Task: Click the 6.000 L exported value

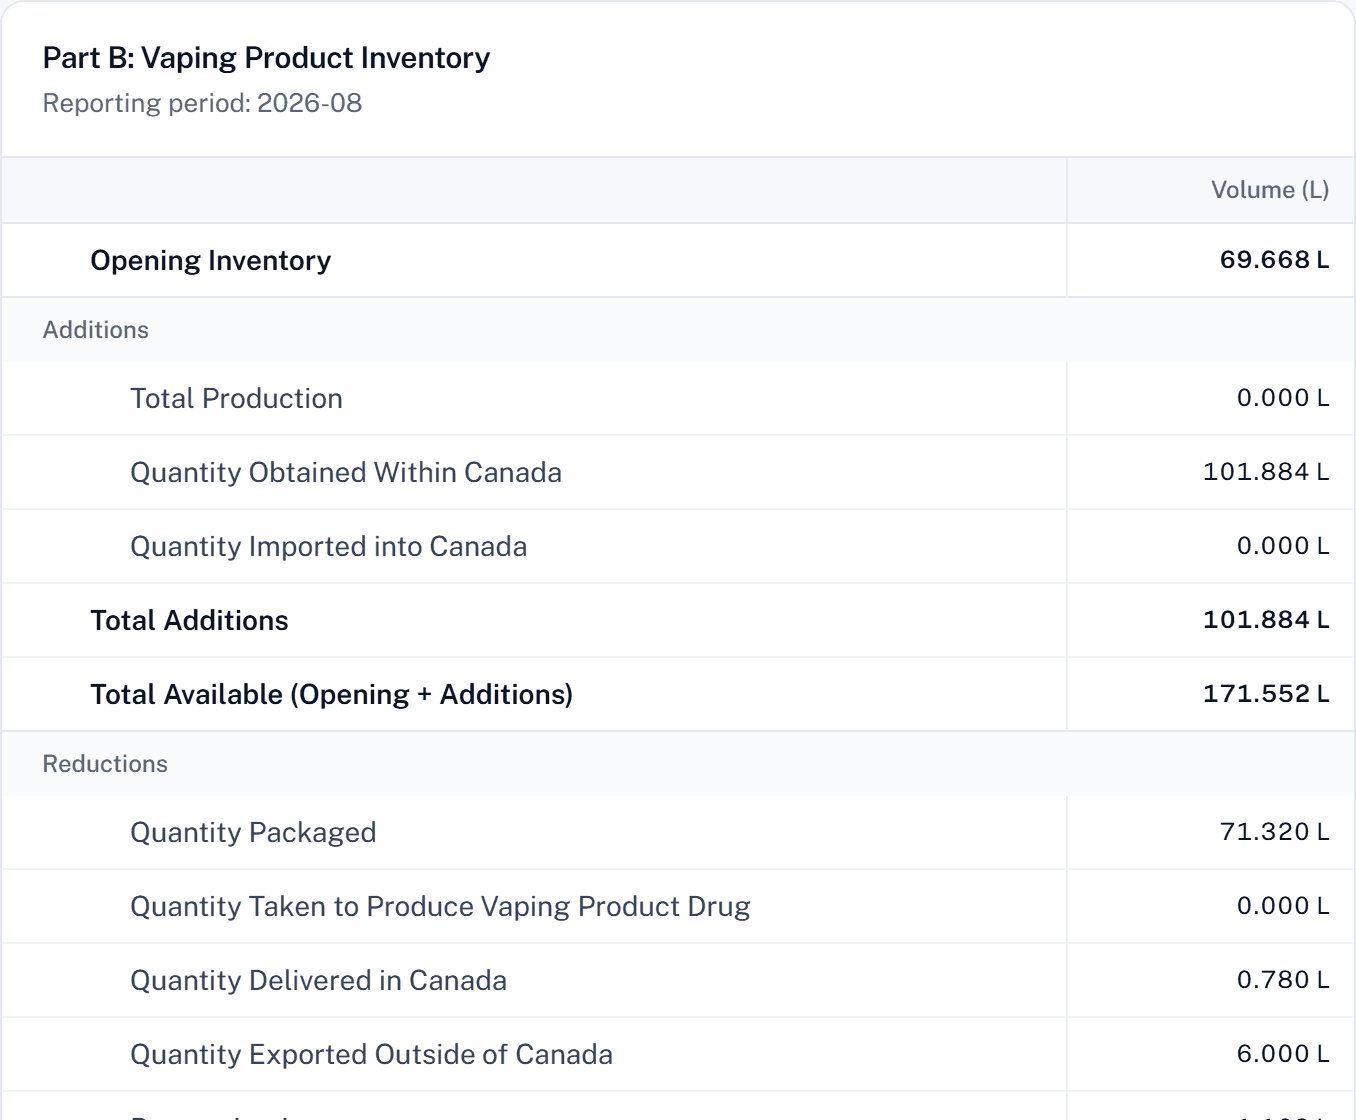Action: click(x=1283, y=1054)
